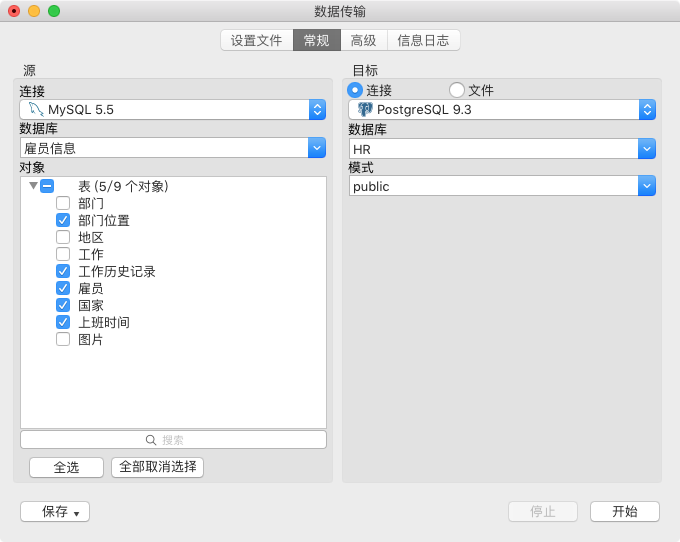This screenshot has width=680, height=542.
Task: Toggle the partial-select checkbox beside 表
Action: (x=47, y=186)
